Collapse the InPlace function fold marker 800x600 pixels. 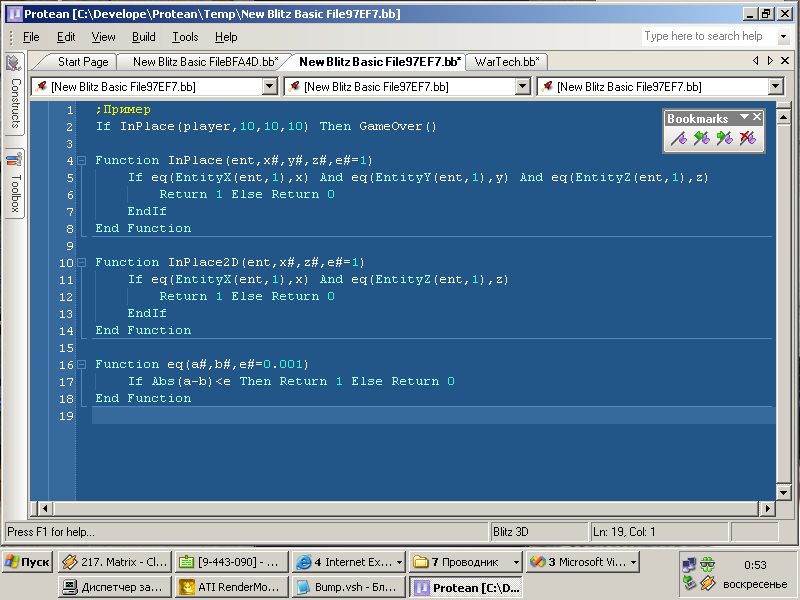click(84, 160)
